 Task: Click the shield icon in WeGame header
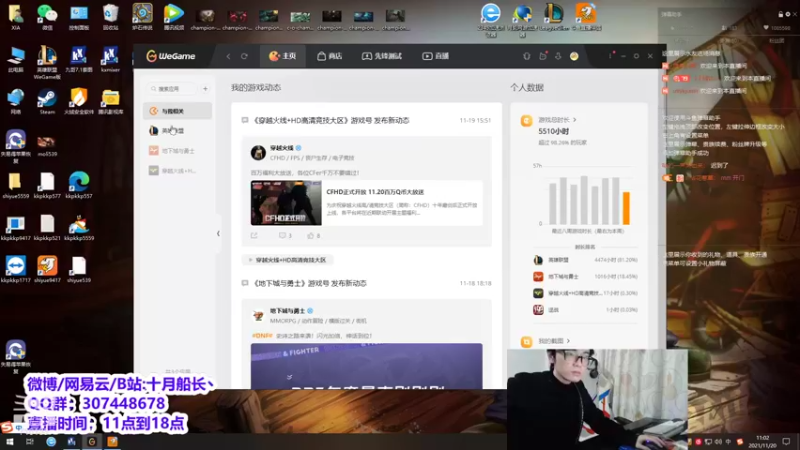point(527,56)
